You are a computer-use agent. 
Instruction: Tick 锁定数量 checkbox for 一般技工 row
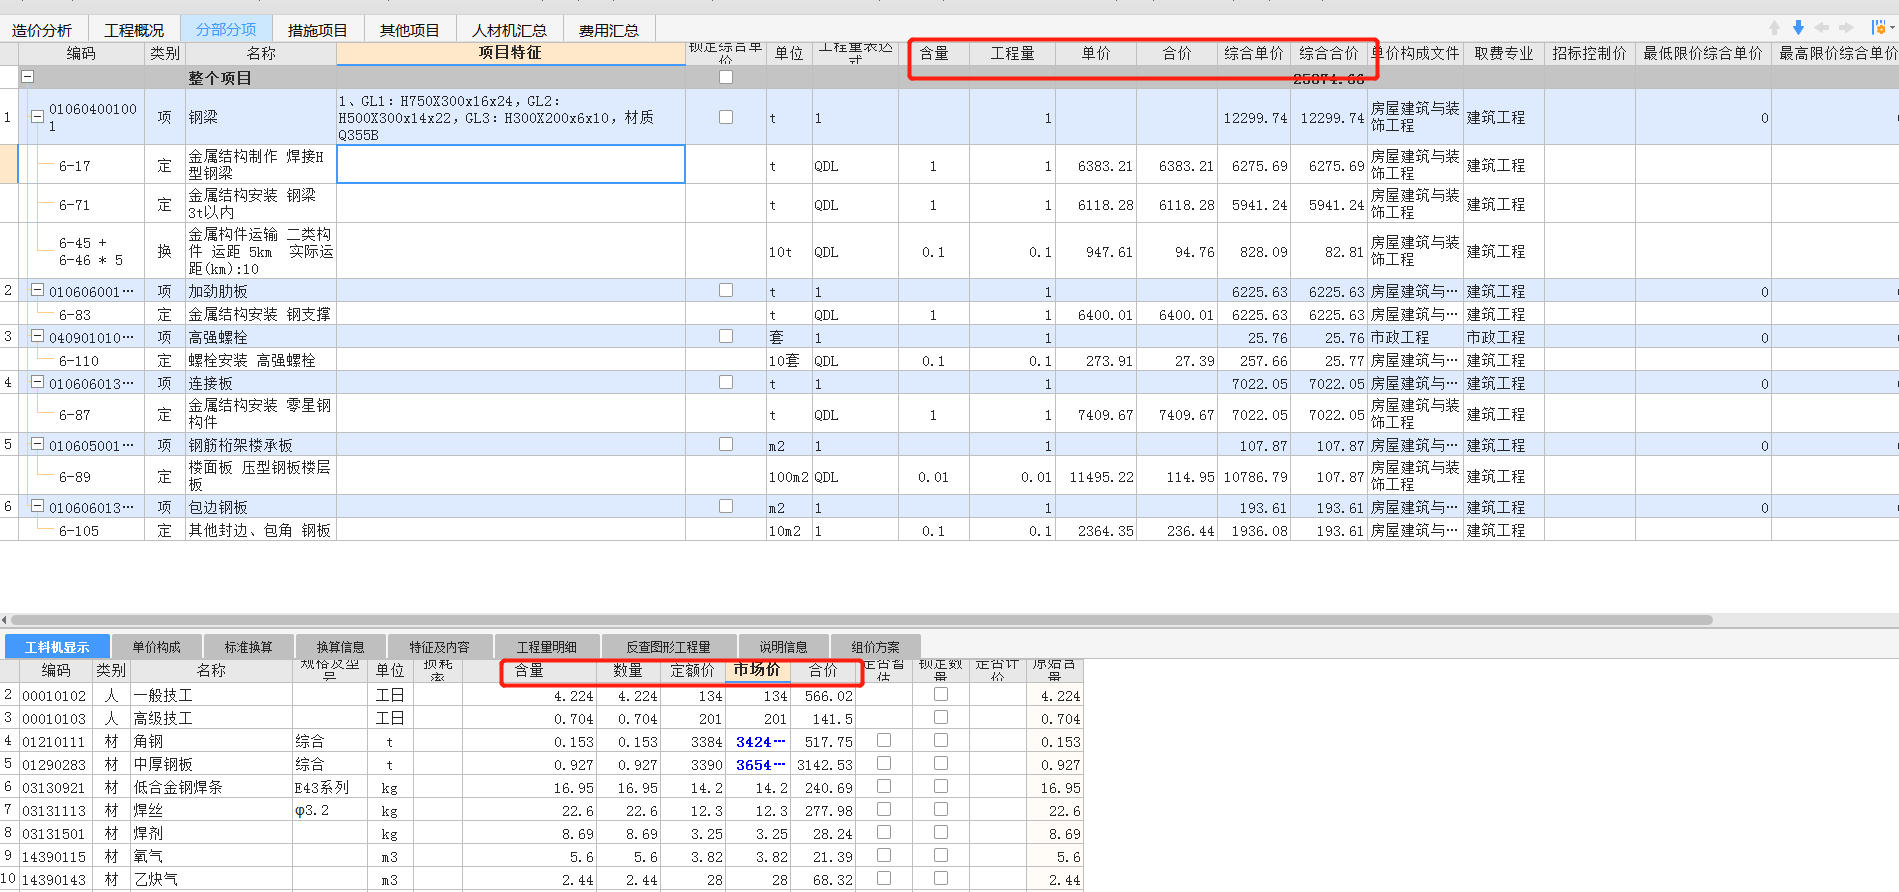coord(941,694)
